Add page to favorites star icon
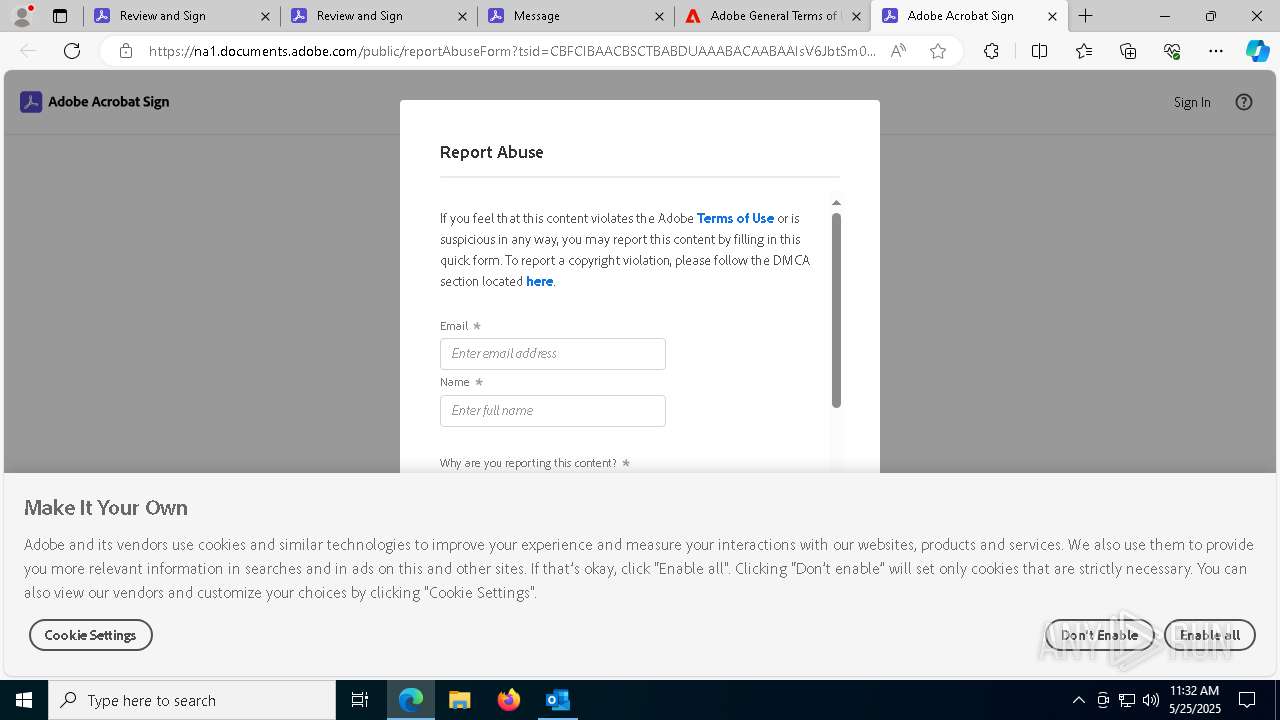Screen dimensions: 1280x720 pos(938,51)
